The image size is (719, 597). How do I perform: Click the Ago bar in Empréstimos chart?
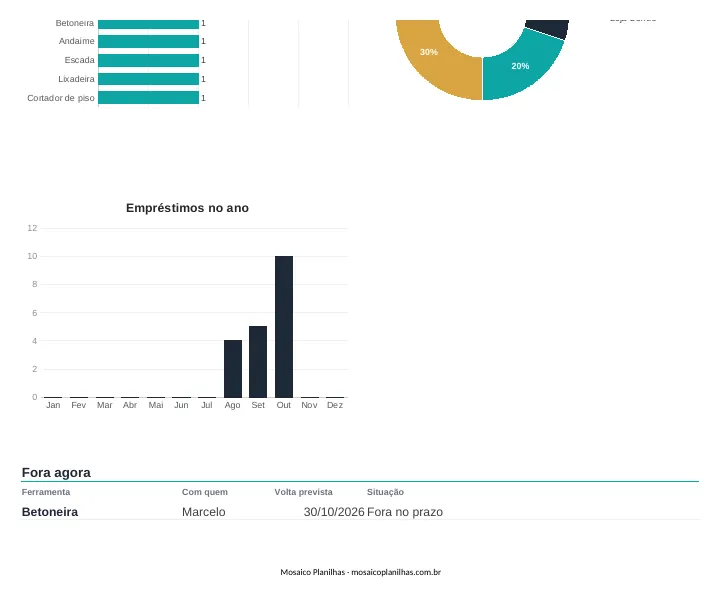[x=233, y=369]
